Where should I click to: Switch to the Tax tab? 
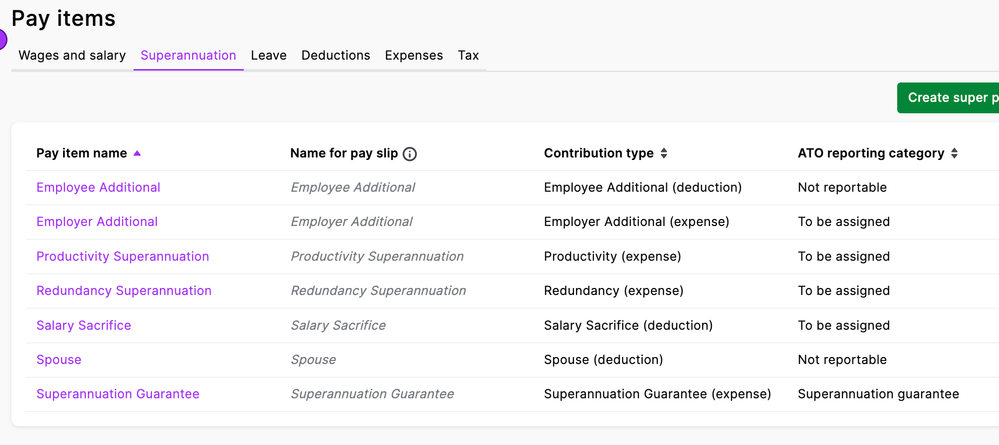468,55
